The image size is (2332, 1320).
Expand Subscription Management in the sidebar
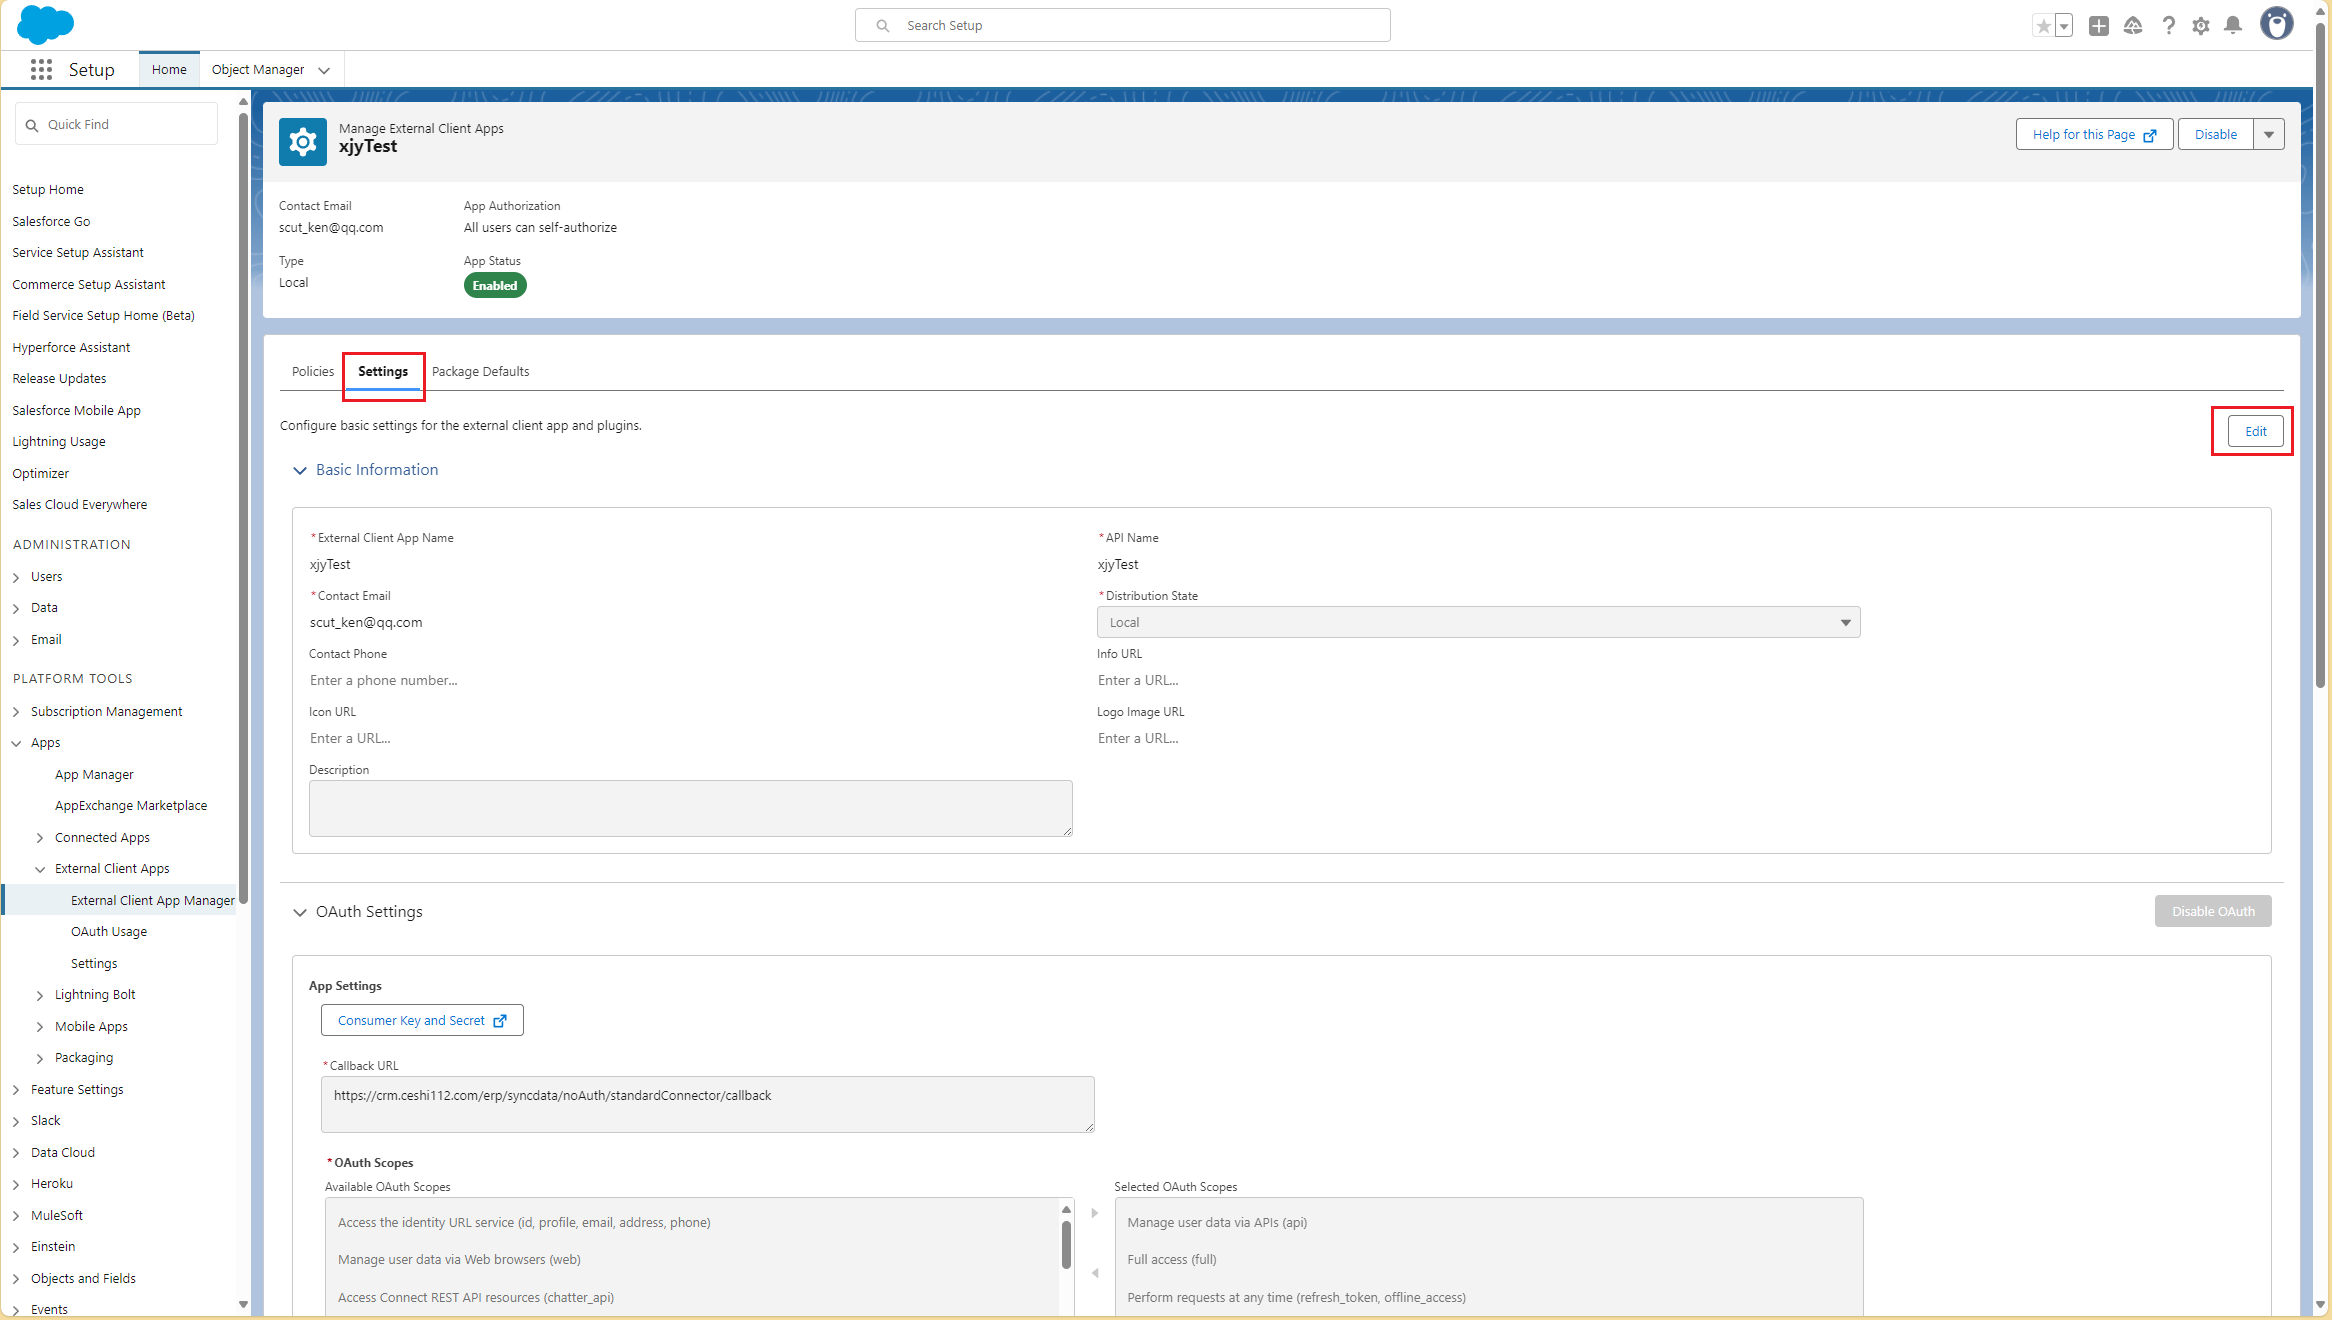pyautogui.click(x=16, y=712)
